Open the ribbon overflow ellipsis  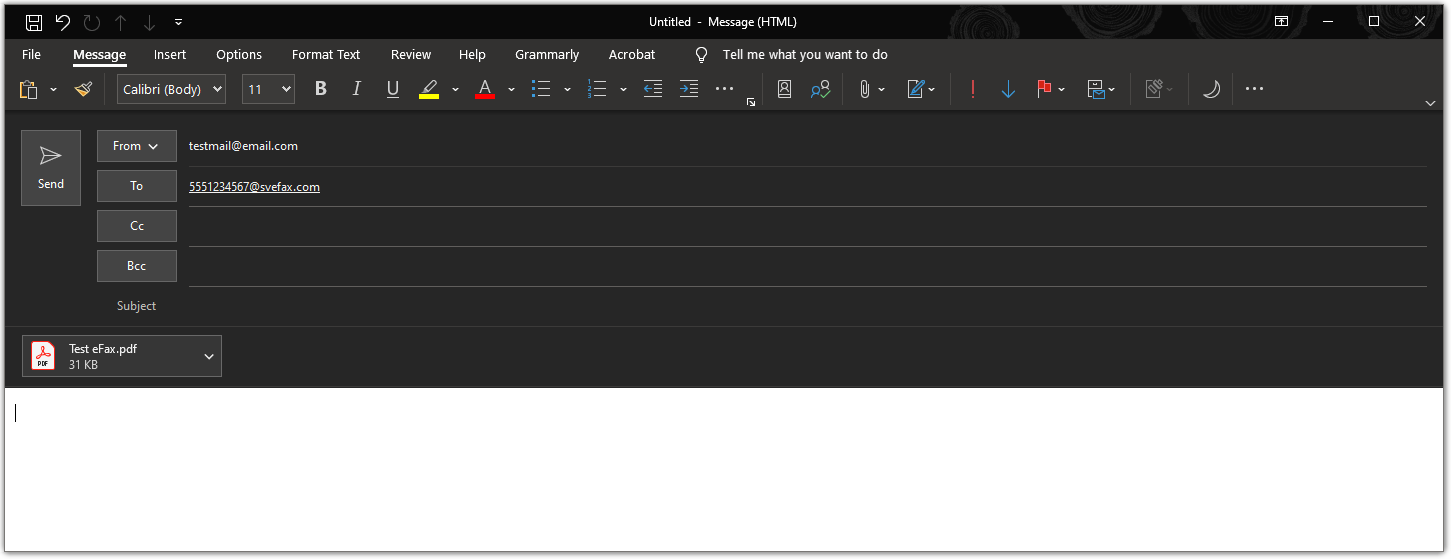coord(1254,89)
